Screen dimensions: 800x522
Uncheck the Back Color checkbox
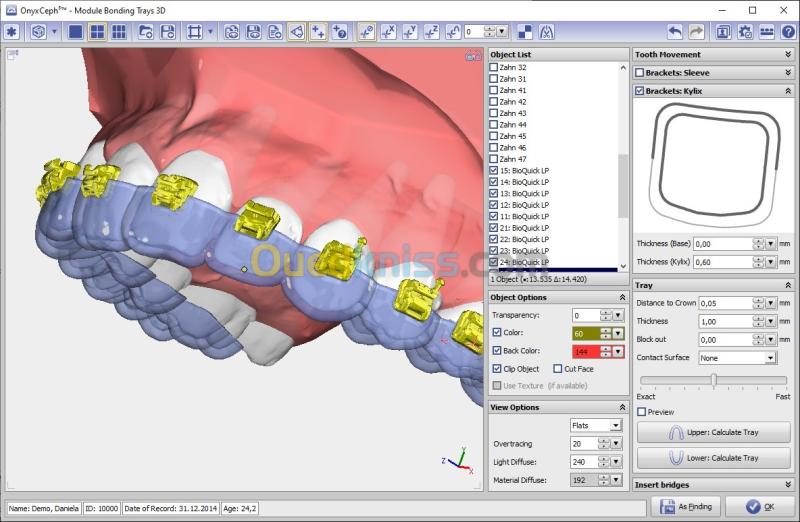coord(497,351)
